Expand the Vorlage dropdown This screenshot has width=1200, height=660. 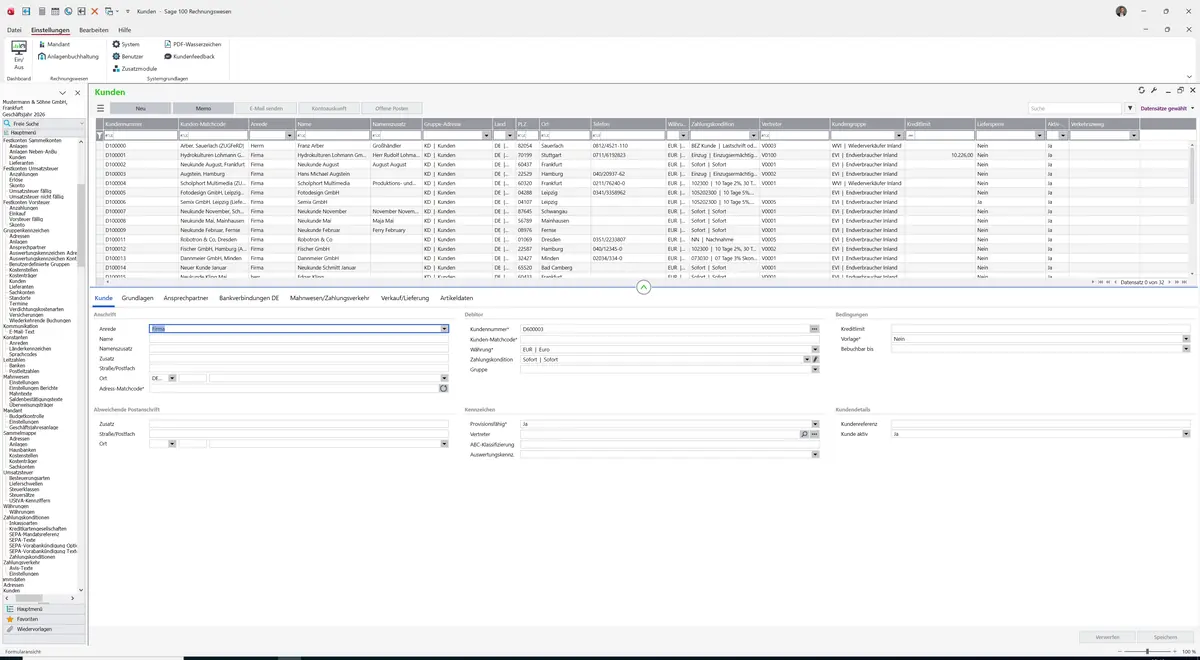pos(1186,339)
